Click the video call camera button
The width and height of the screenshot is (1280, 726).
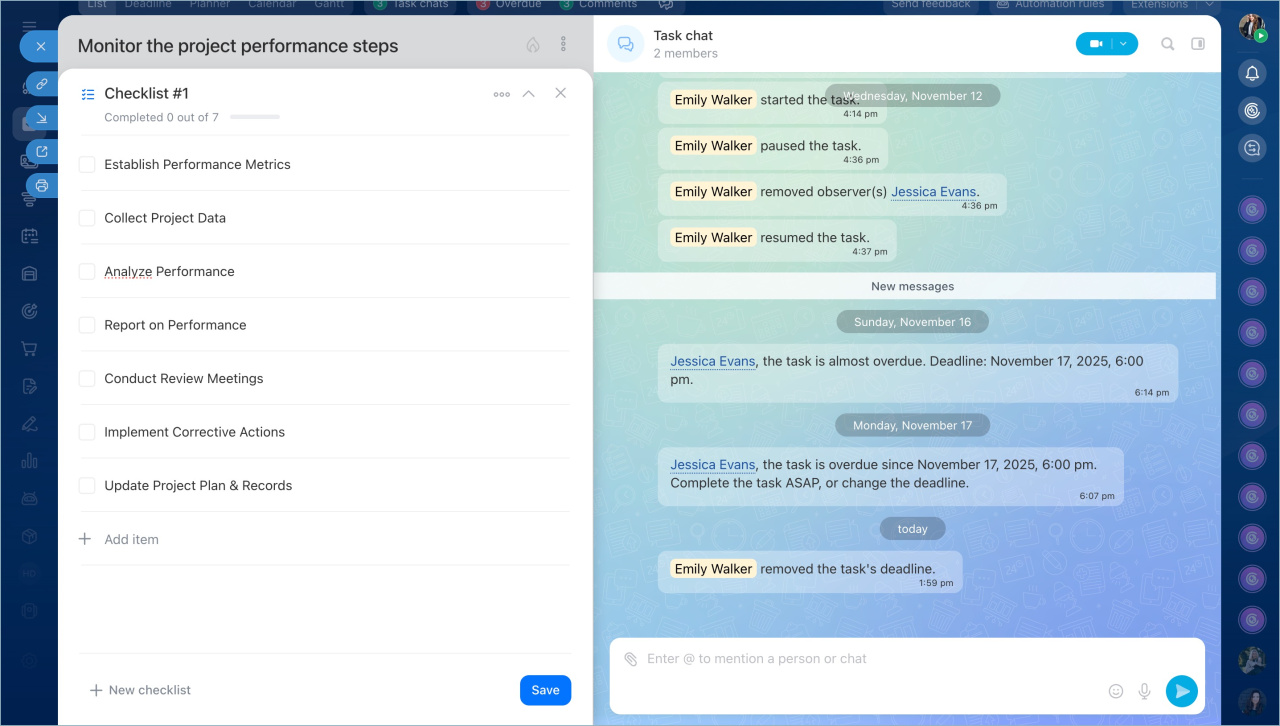(x=1096, y=44)
